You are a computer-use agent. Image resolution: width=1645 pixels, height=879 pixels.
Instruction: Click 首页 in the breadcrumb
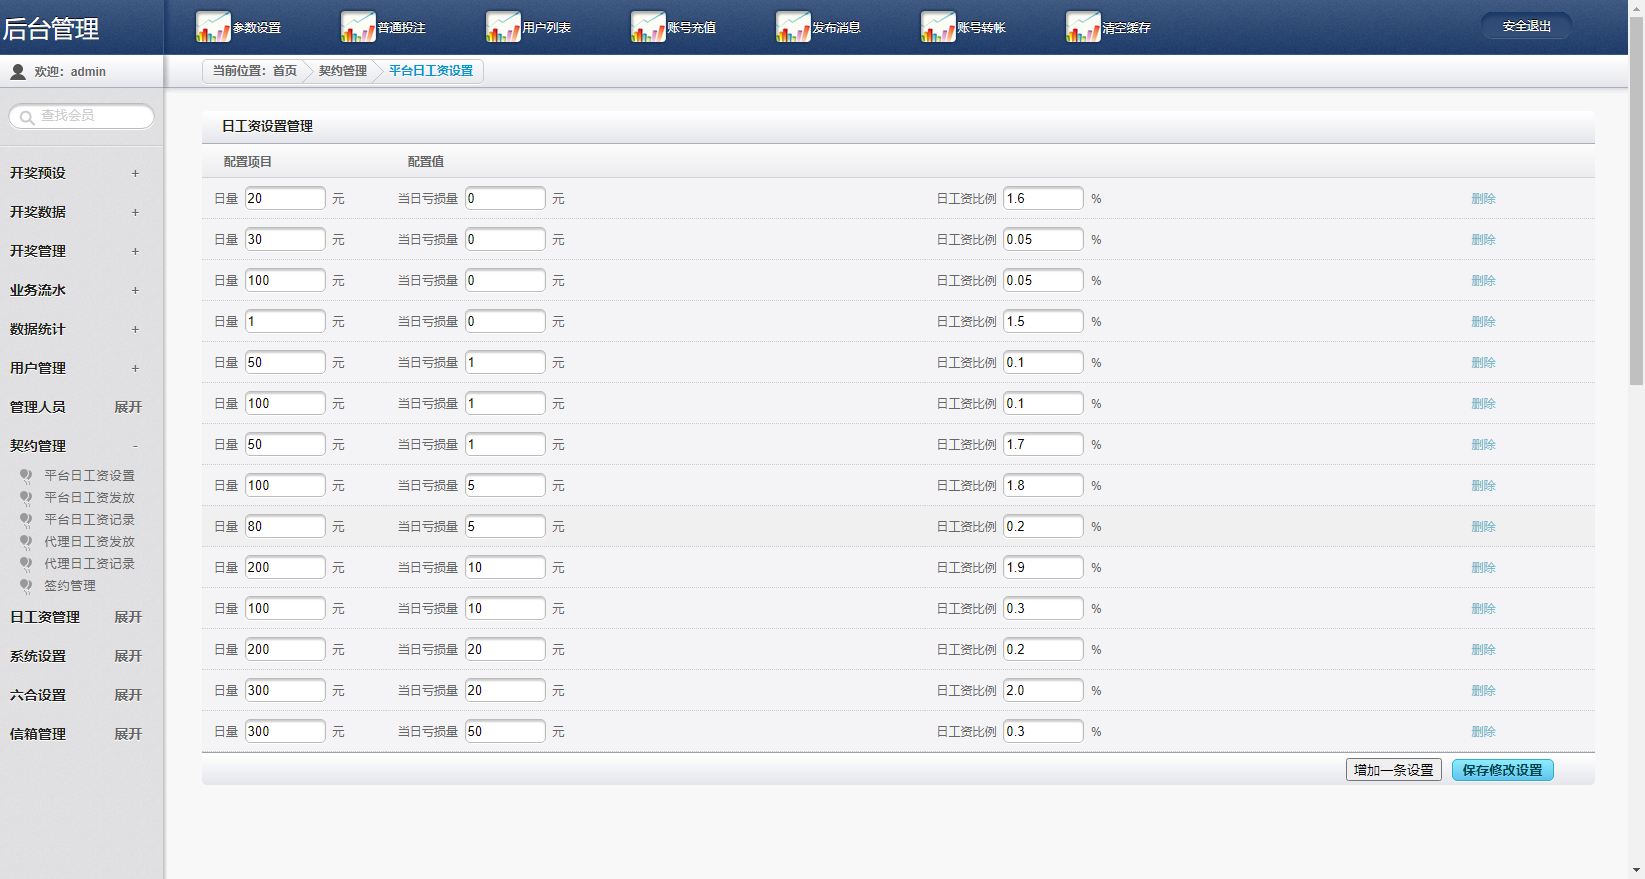point(285,71)
